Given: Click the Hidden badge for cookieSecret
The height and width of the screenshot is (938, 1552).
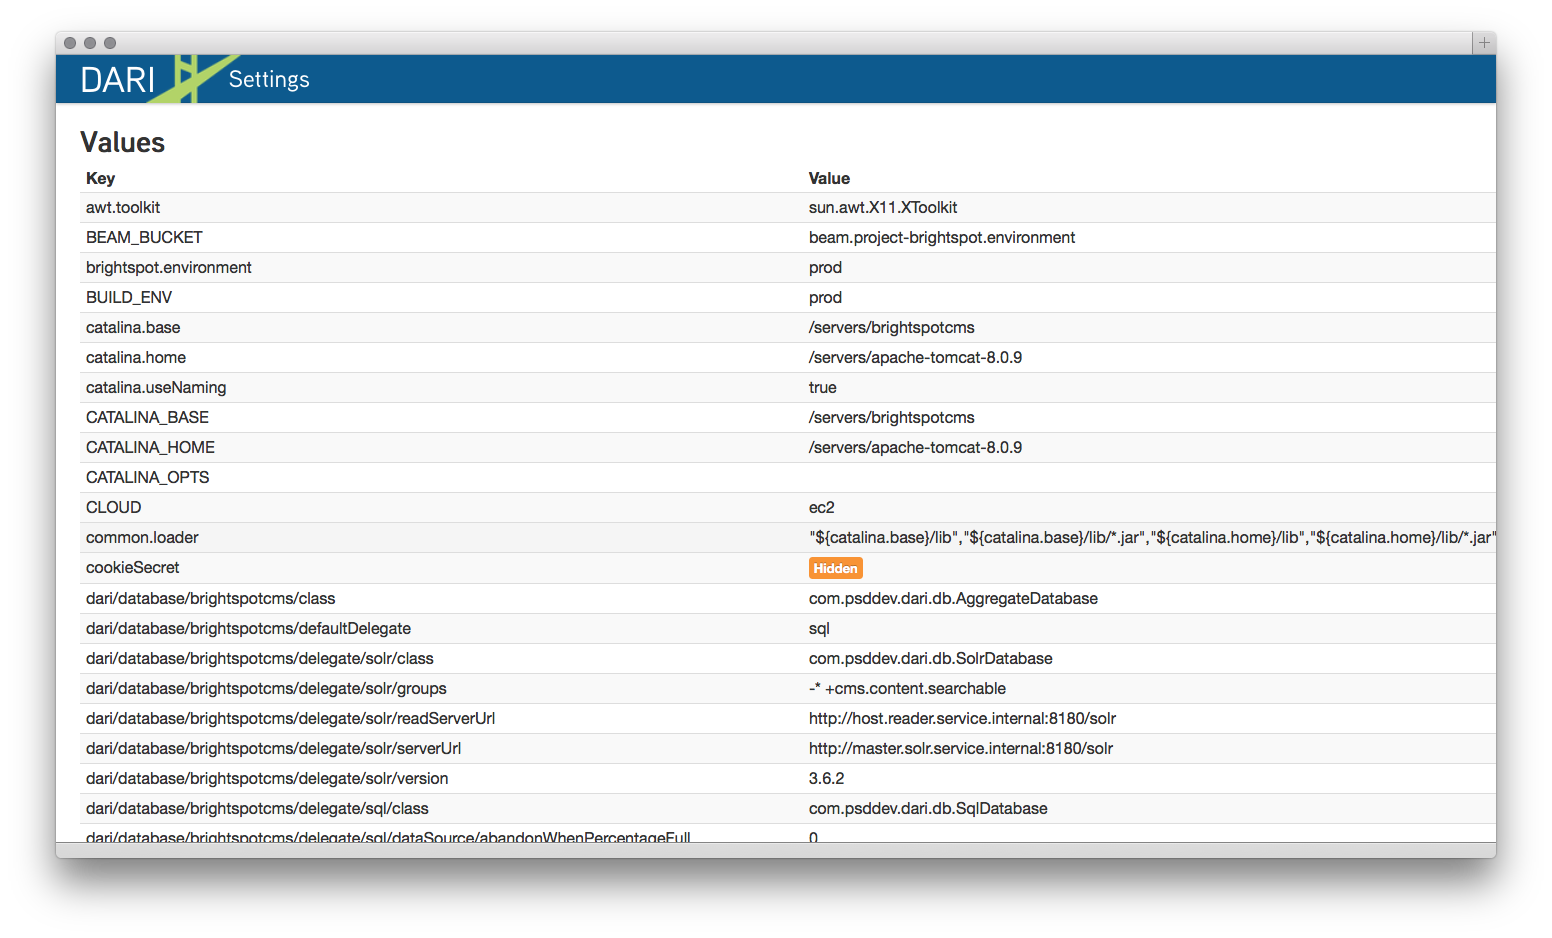Looking at the screenshot, I should pyautogui.click(x=835, y=568).
